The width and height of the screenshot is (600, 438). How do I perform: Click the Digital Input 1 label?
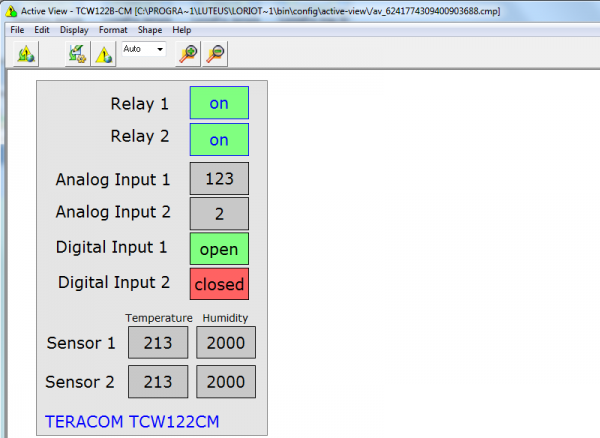[112, 247]
